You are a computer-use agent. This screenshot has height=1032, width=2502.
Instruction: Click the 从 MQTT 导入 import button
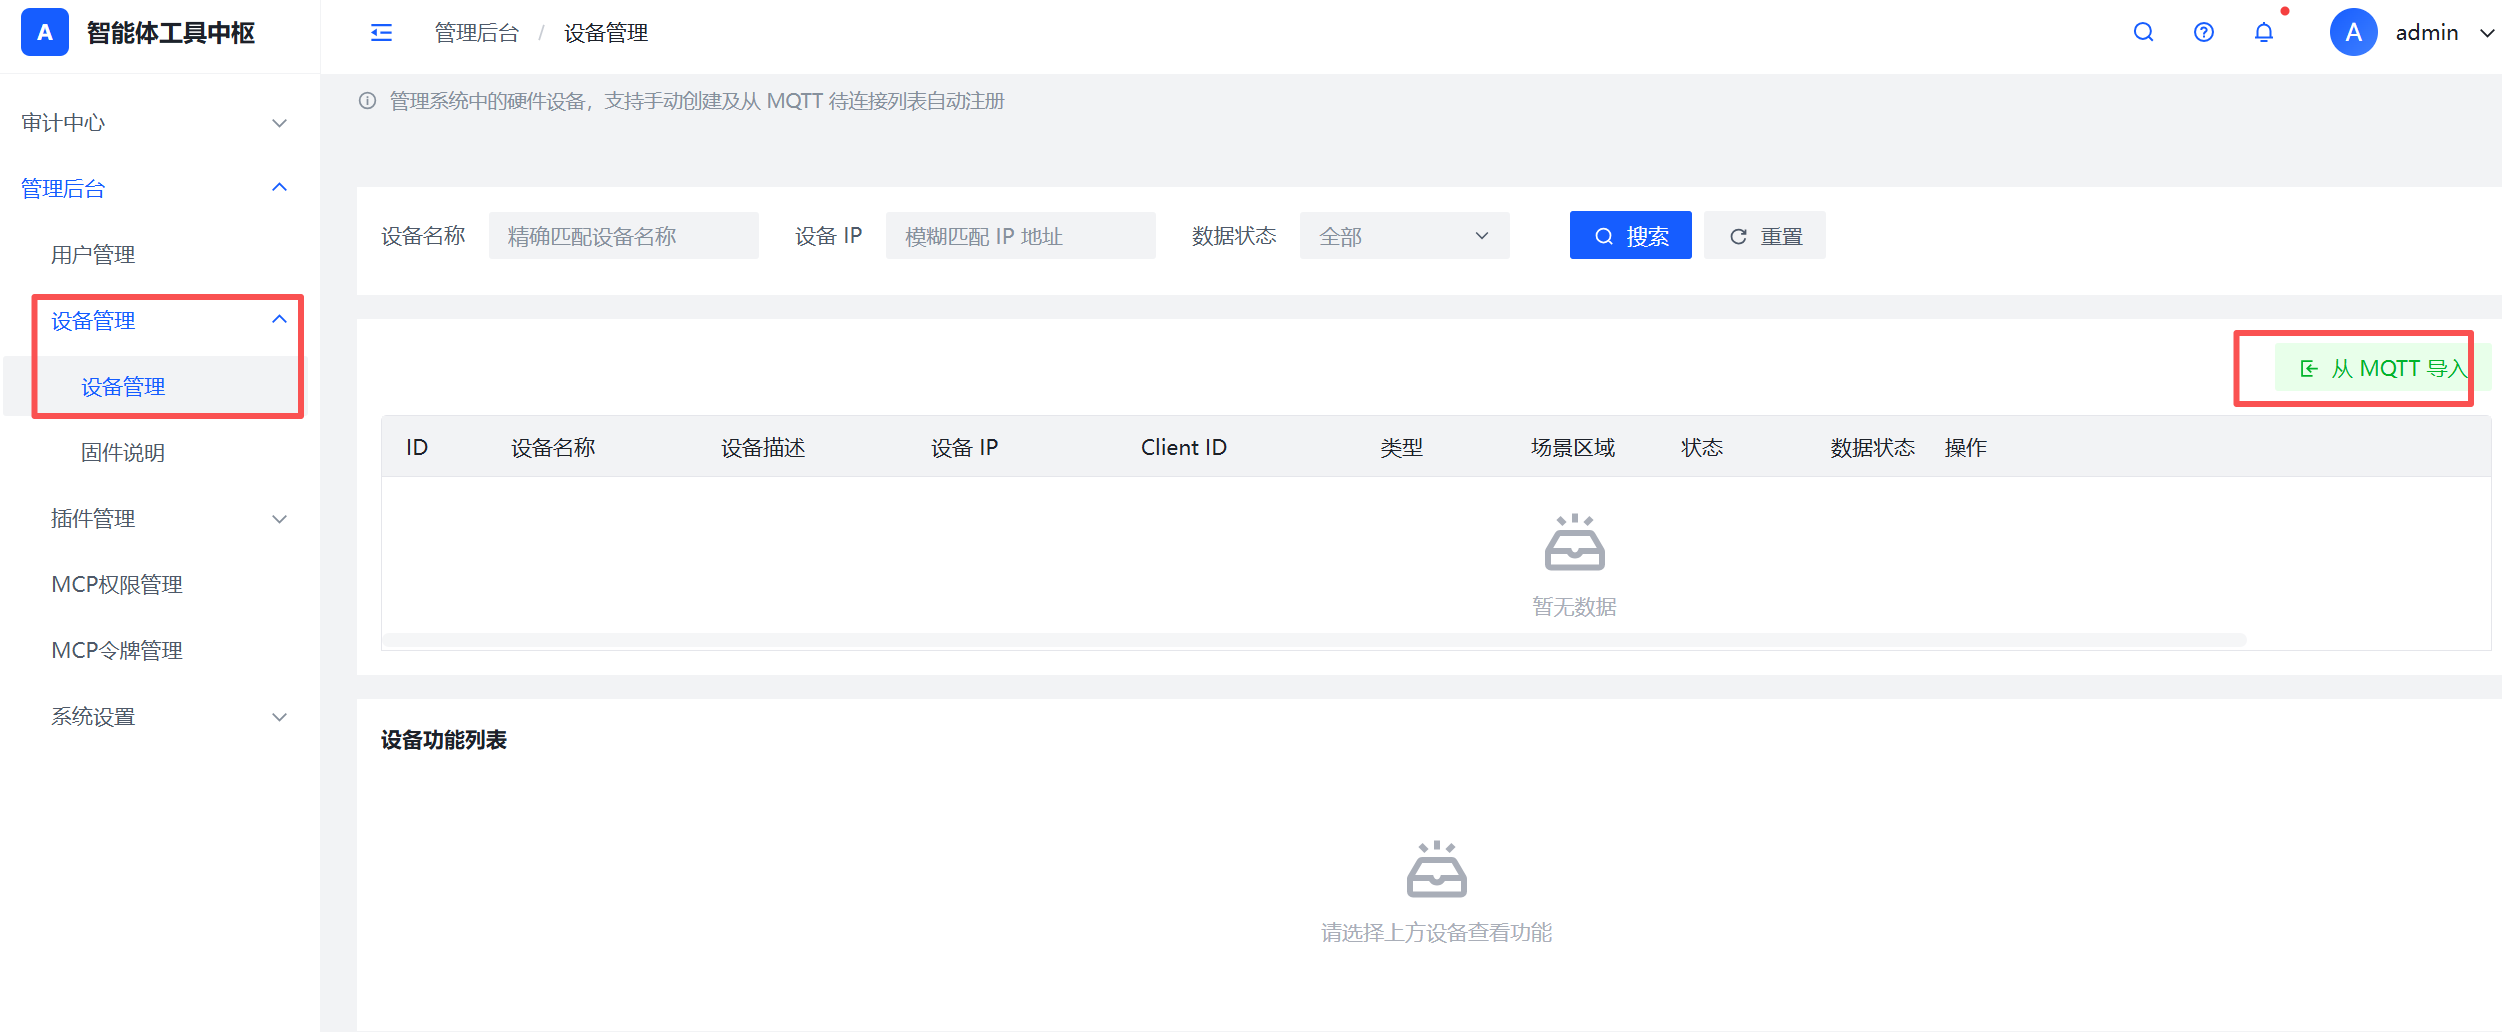point(2382,368)
